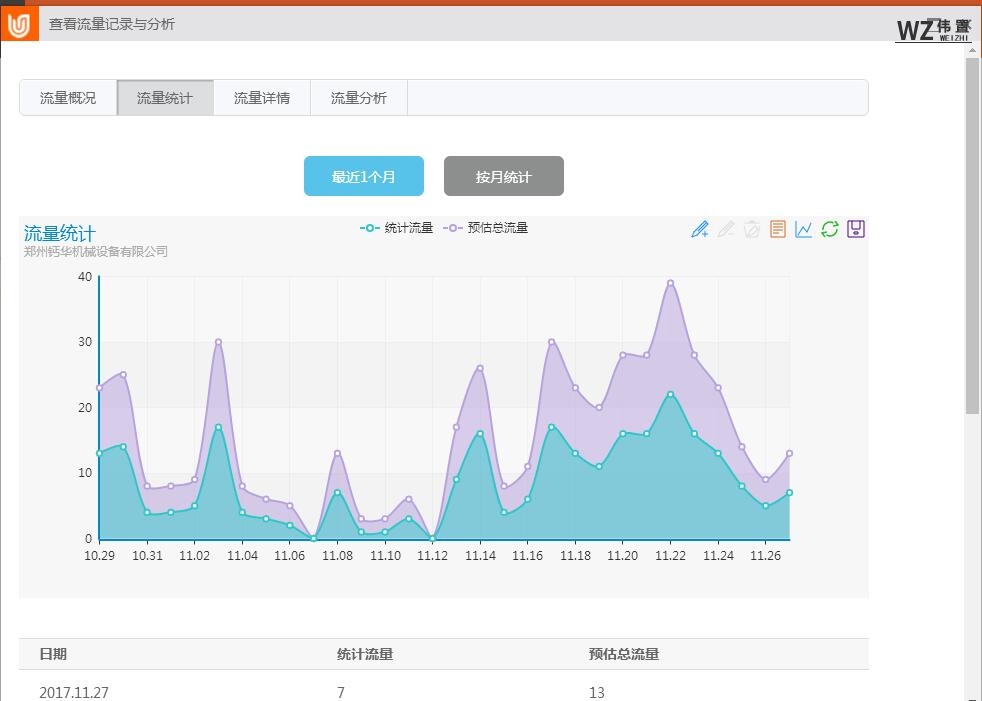Select the 流量统计 tab
The height and width of the screenshot is (701, 982).
pyautogui.click(x=165, y=98)
